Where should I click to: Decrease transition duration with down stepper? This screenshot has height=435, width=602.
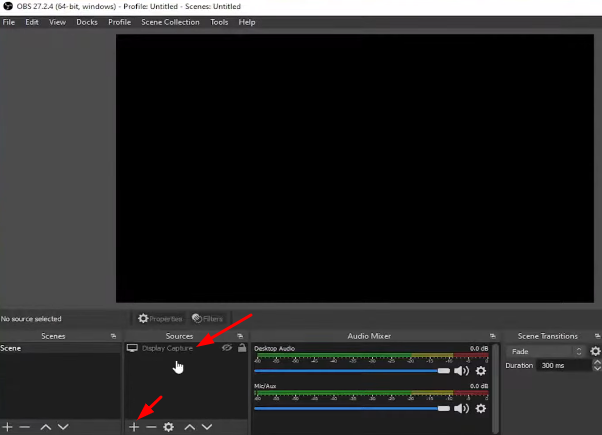point(597,368)
